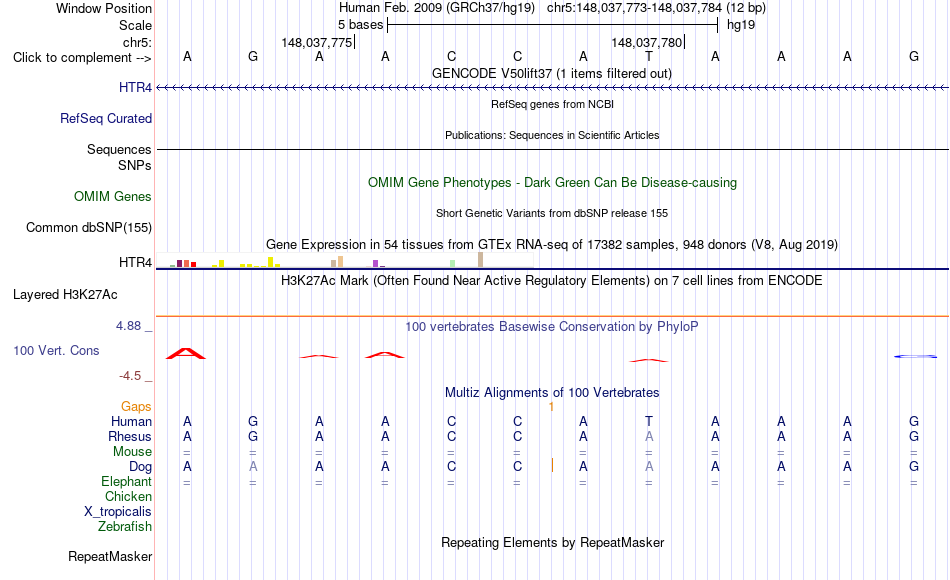Click the HTR4 gene intron arrow line
The image size is (950, 580).
[x=553, y=88]
